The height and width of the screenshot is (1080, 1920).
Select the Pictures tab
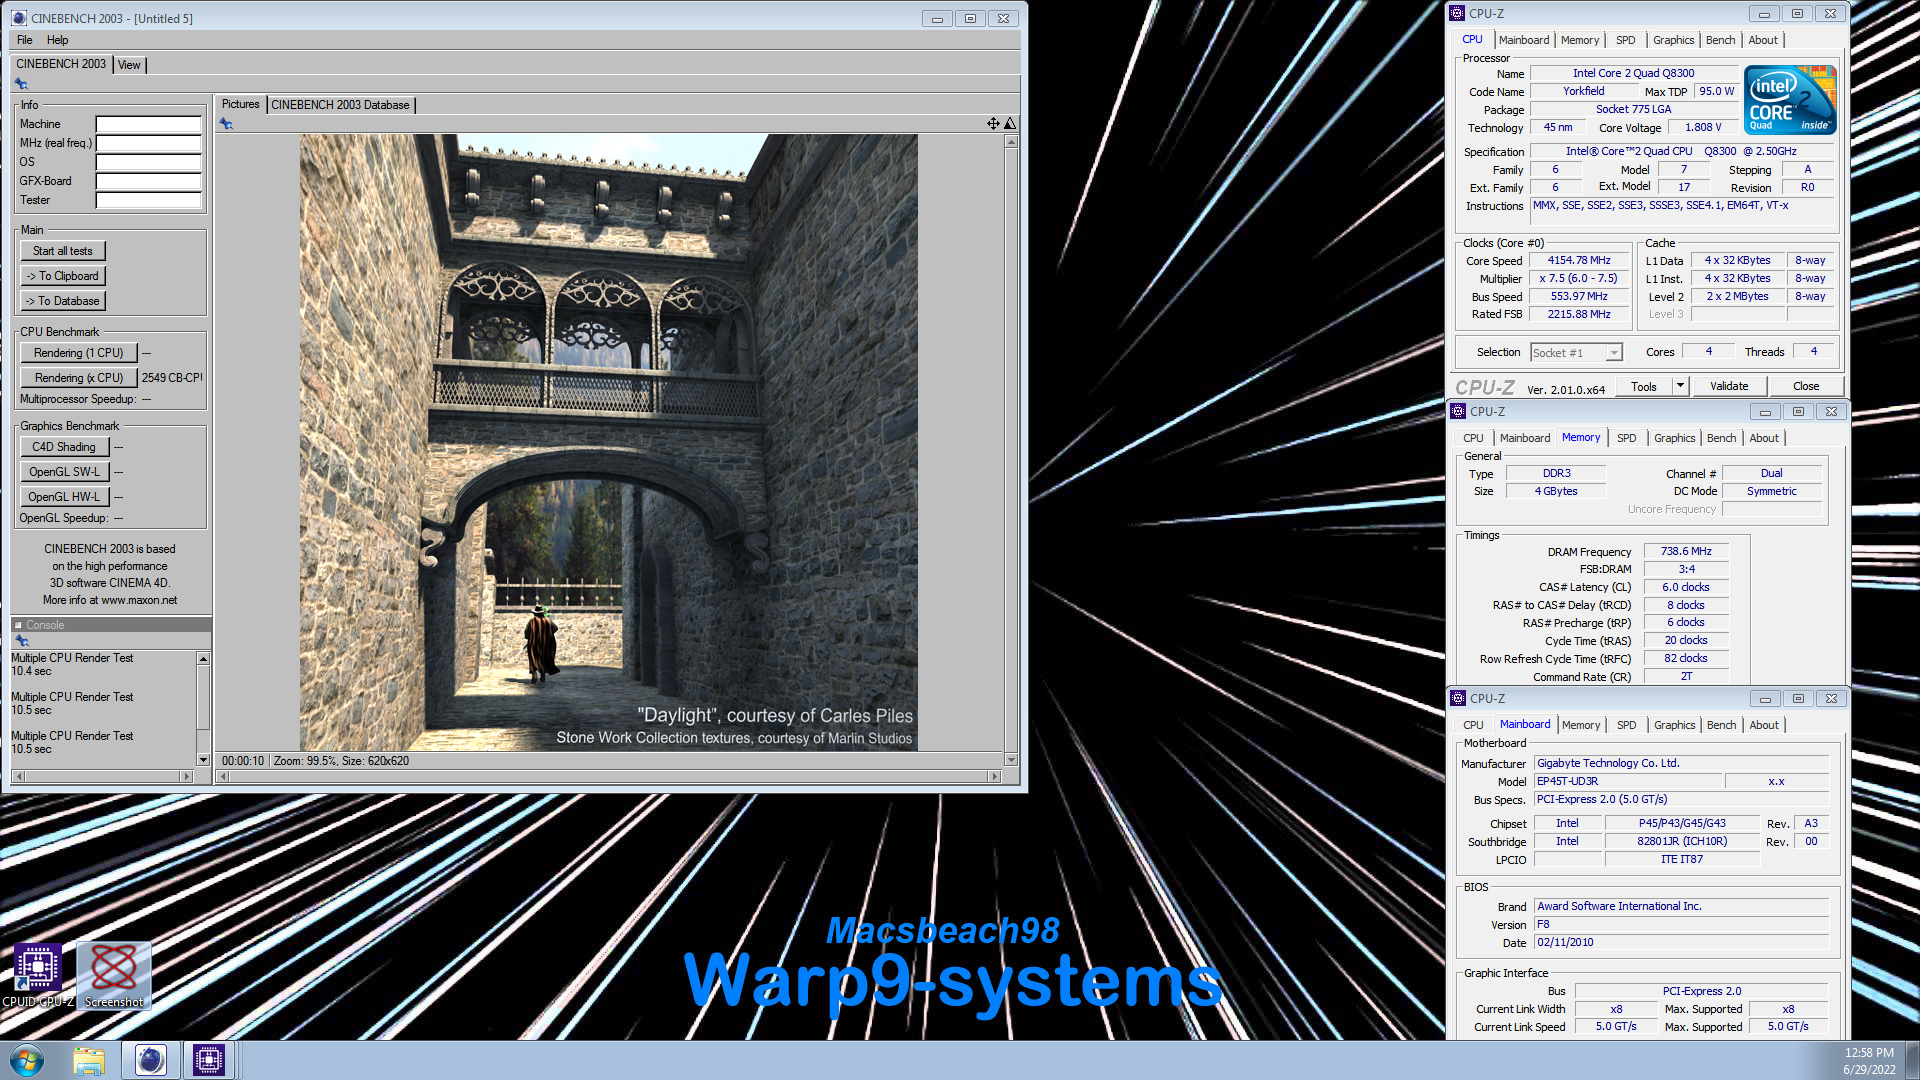coord(240,104)
